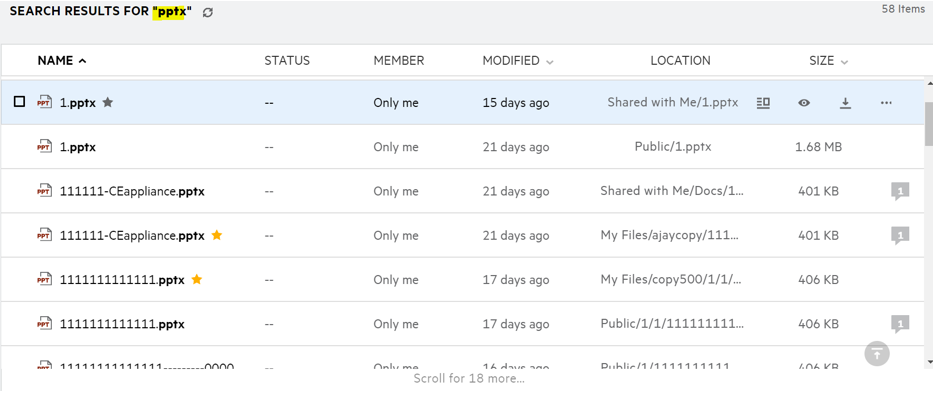The width and height of the screenshot is (937, 394).
Task: Select checkbox for the first 1.pptx row
Action: [19, 102]
